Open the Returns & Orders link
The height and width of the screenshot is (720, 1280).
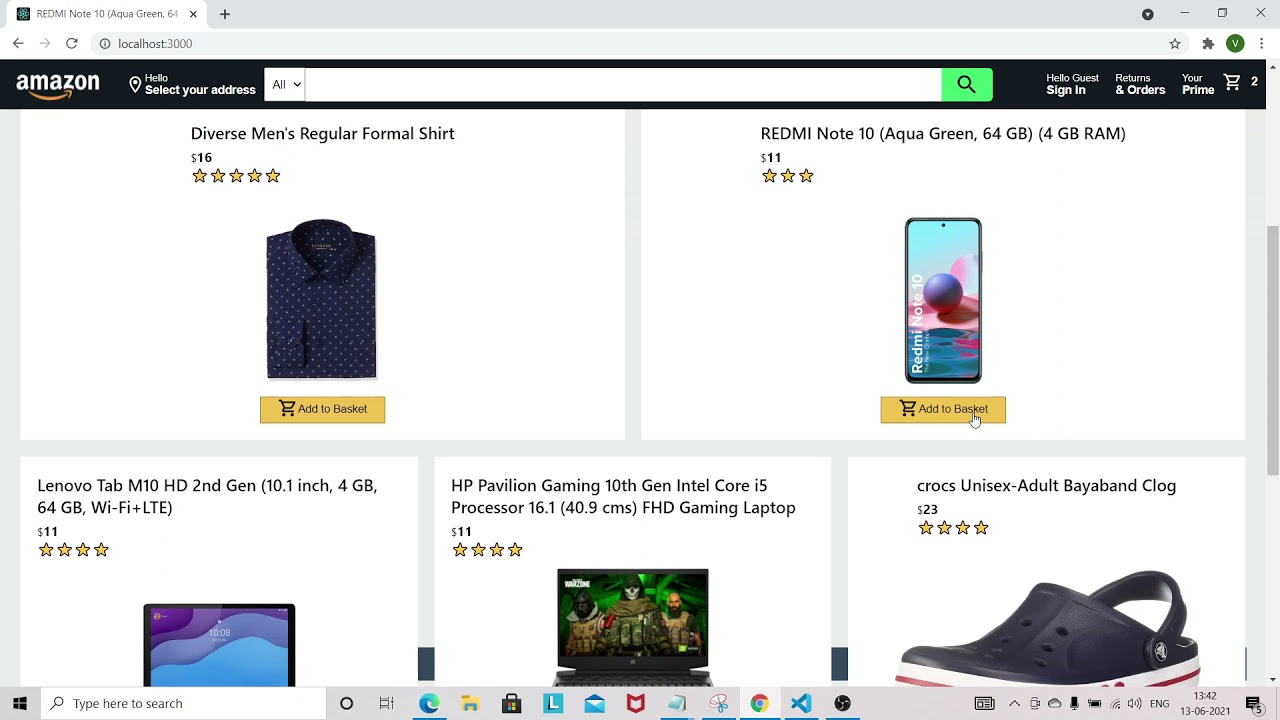(1139, 84)
